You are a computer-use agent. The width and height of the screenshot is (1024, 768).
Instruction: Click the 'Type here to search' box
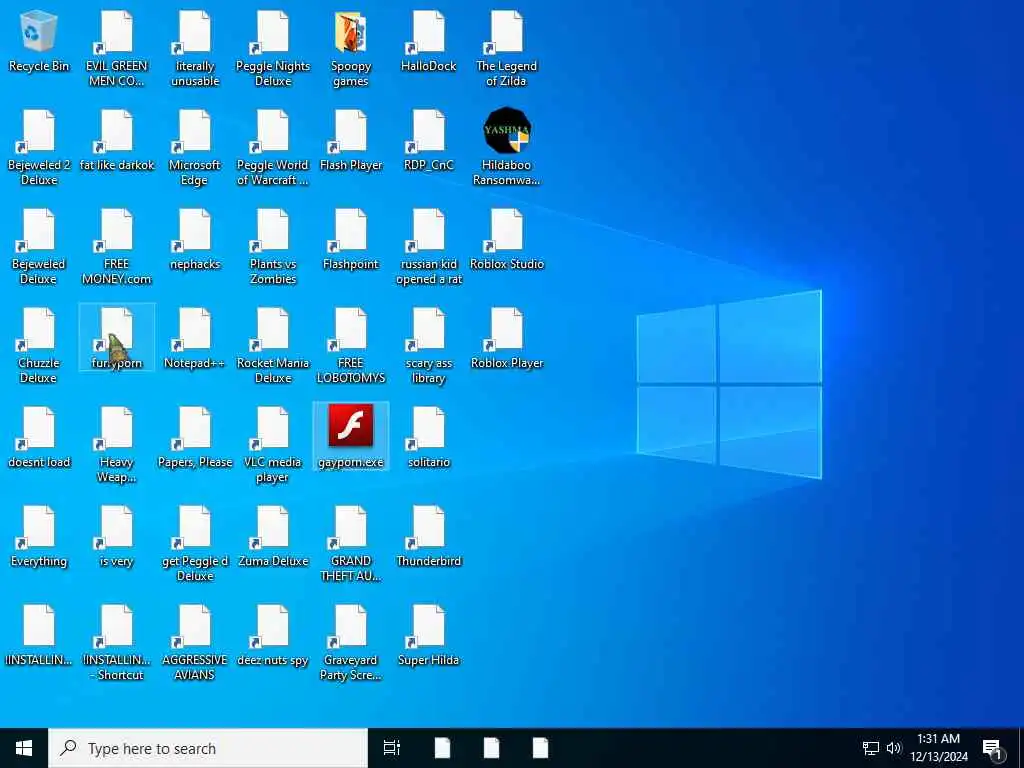208,748
